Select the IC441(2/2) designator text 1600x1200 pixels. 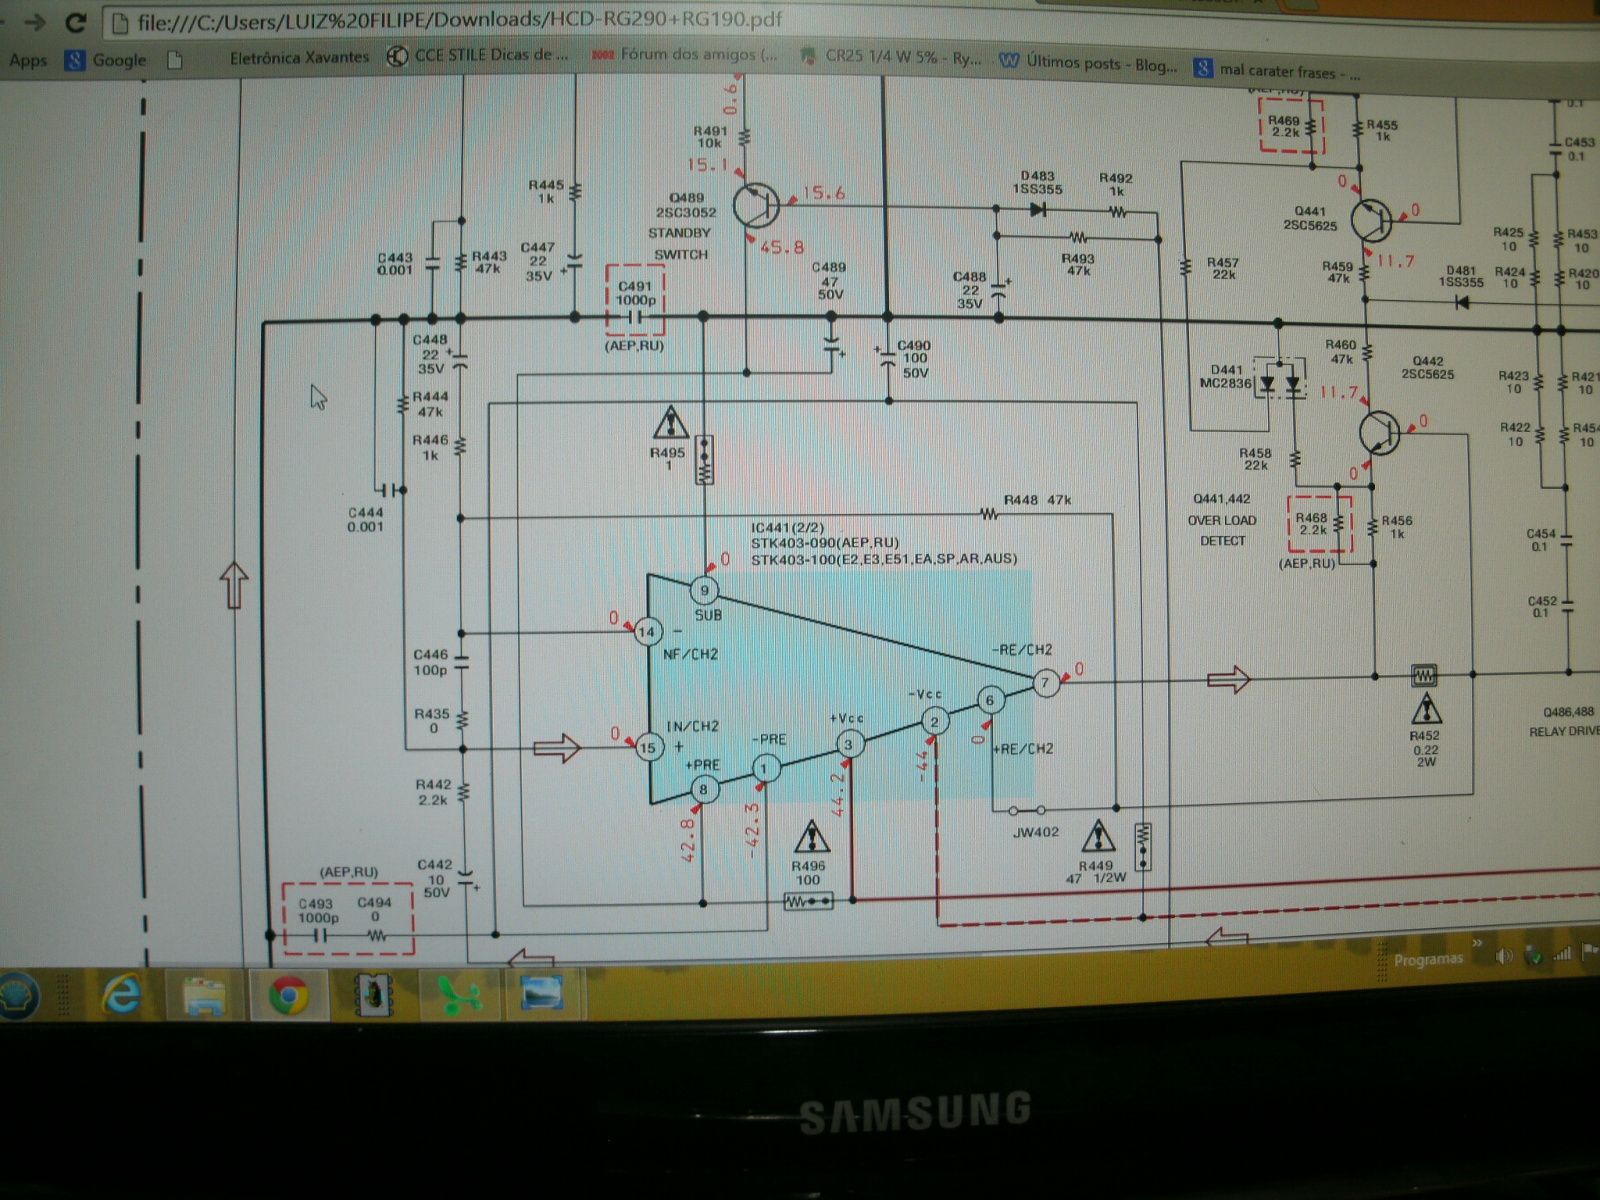(789, 527)
